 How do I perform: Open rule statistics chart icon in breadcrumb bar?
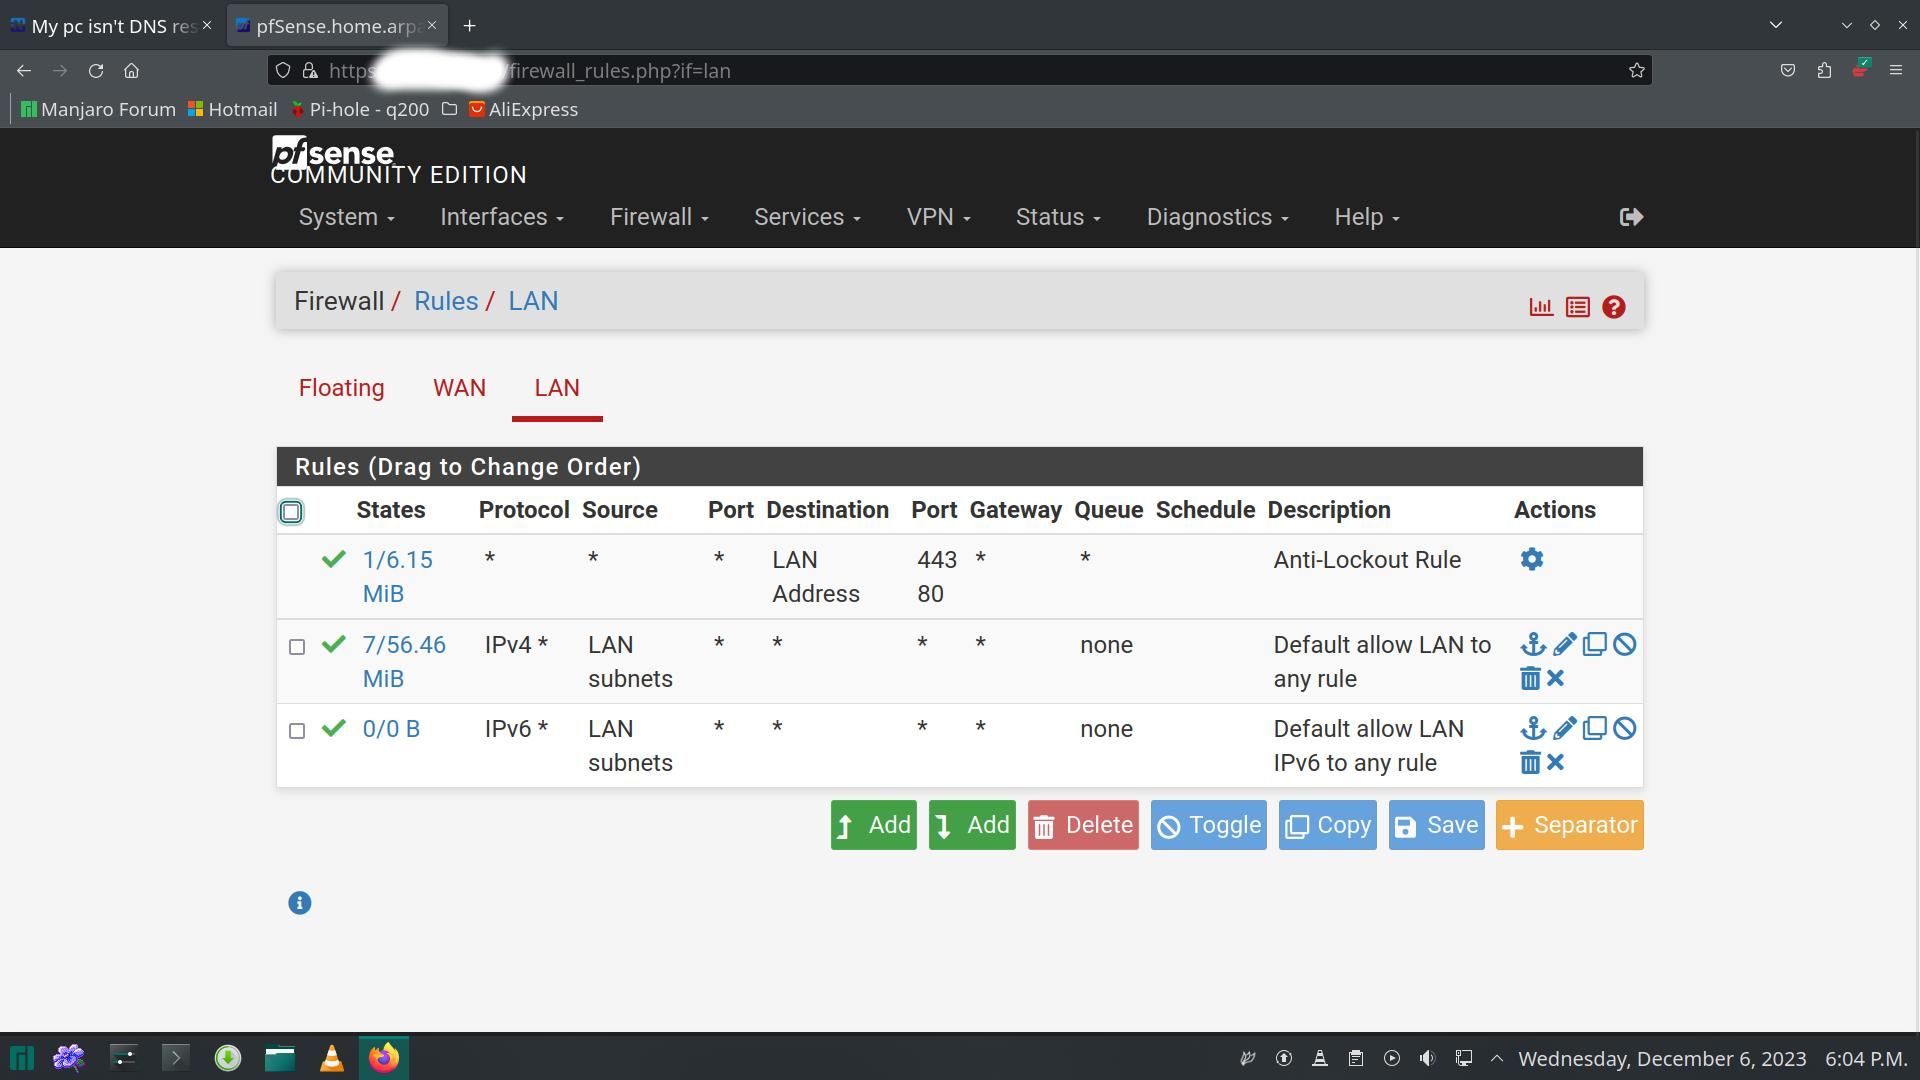(x=1541, y=307)
